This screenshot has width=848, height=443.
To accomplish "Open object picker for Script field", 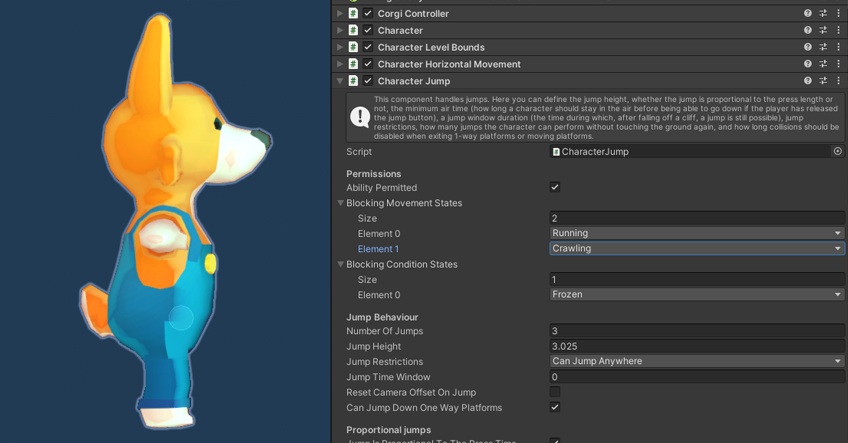I will [x=837, y=152].
